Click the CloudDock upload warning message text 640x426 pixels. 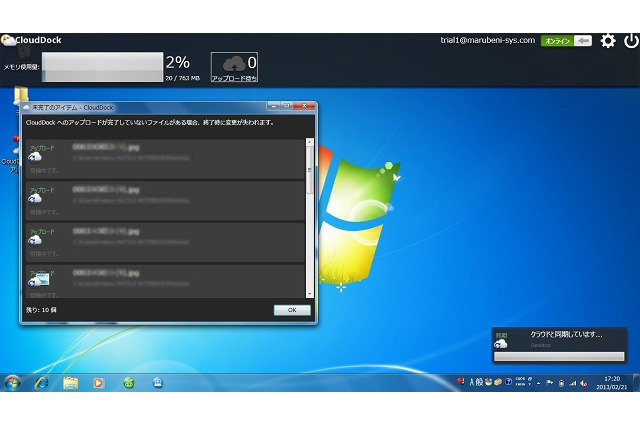150,122
